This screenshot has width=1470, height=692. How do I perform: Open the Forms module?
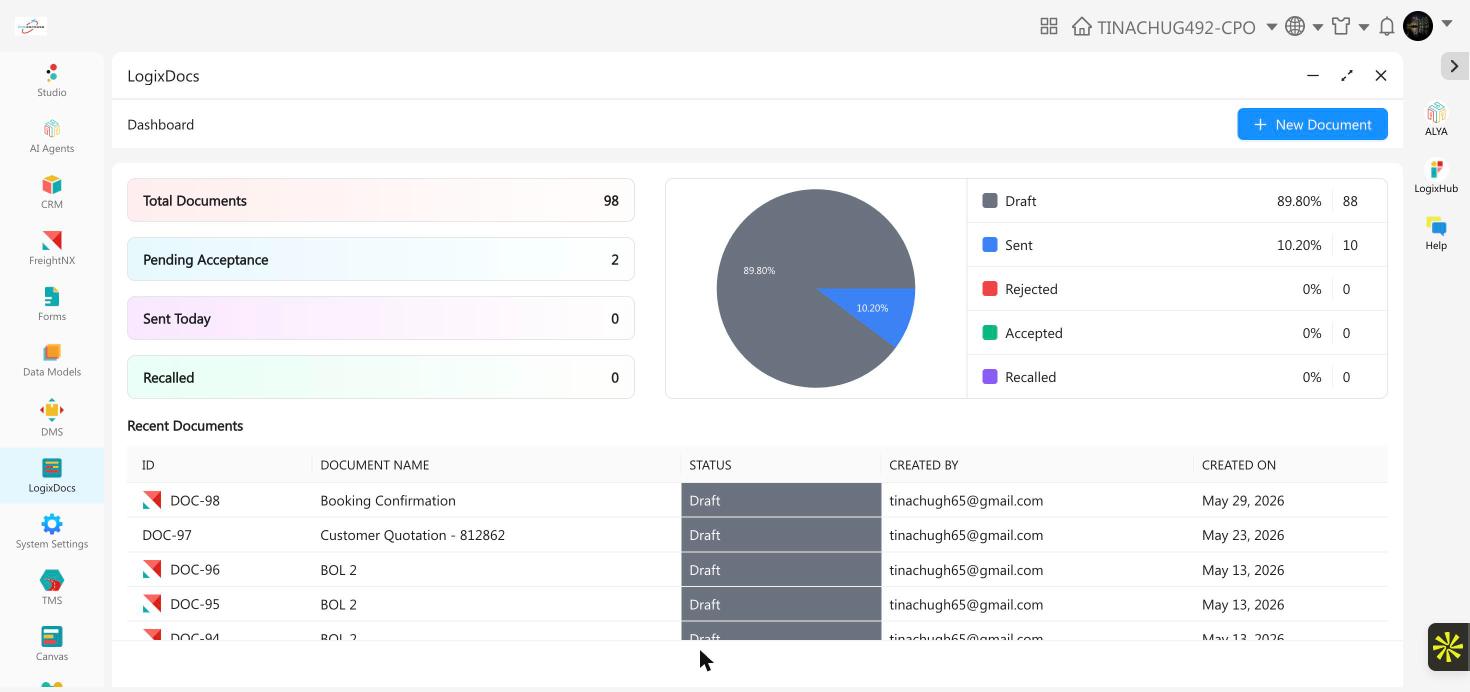point(52,304)
